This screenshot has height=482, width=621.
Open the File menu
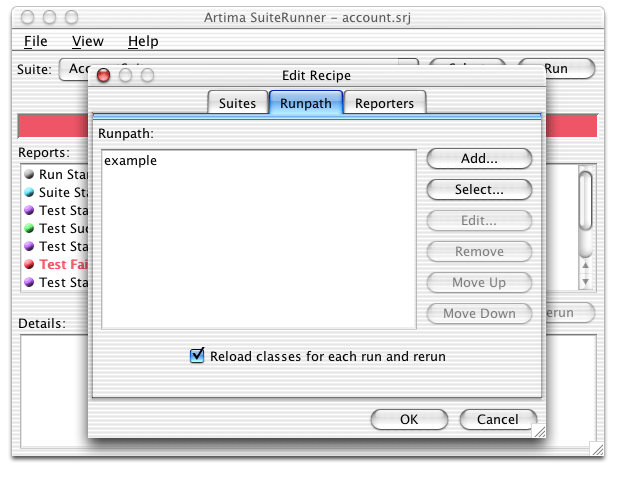(x=35, y=41)
